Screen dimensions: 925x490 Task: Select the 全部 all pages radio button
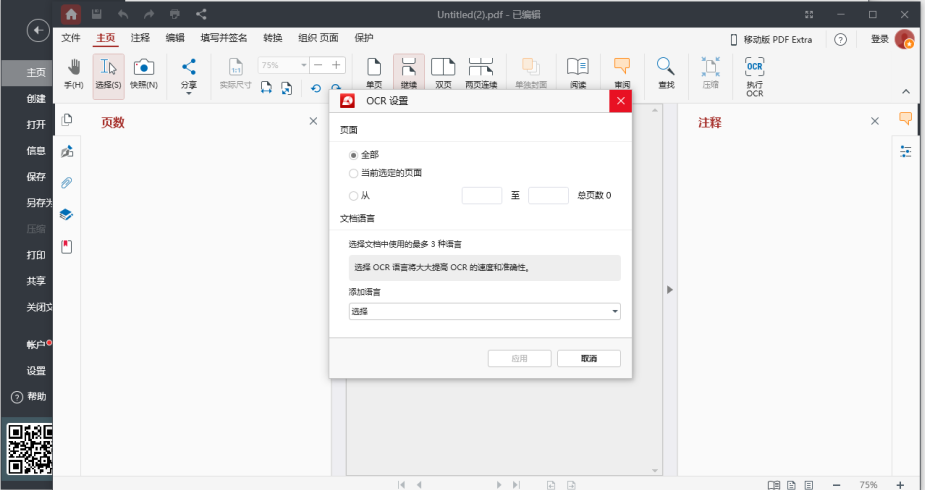353,155
